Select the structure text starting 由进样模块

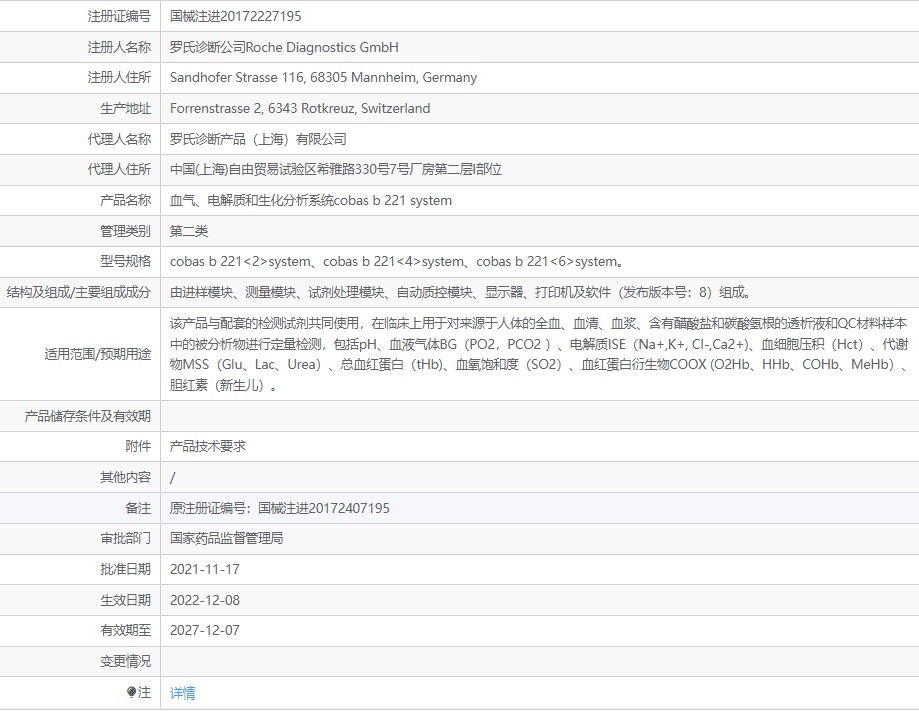coord(460,292)
